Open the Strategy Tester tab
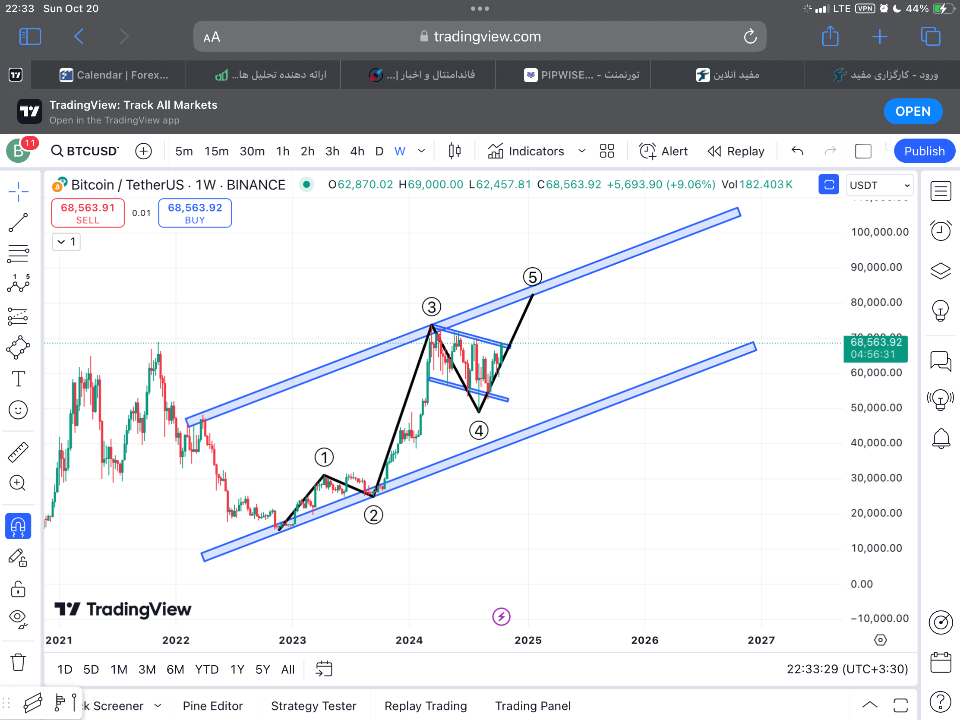The image size is (960, 720). pos(313,706)
